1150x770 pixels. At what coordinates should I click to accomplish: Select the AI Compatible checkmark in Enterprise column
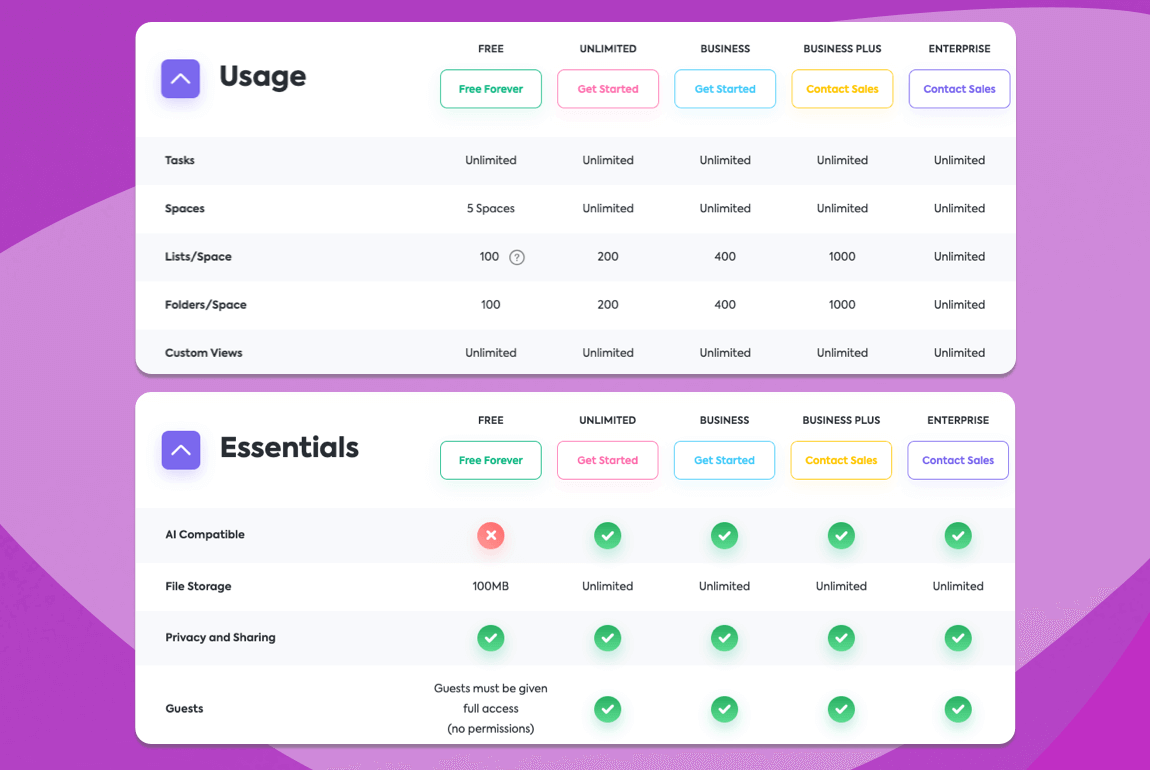pos(958,535)
